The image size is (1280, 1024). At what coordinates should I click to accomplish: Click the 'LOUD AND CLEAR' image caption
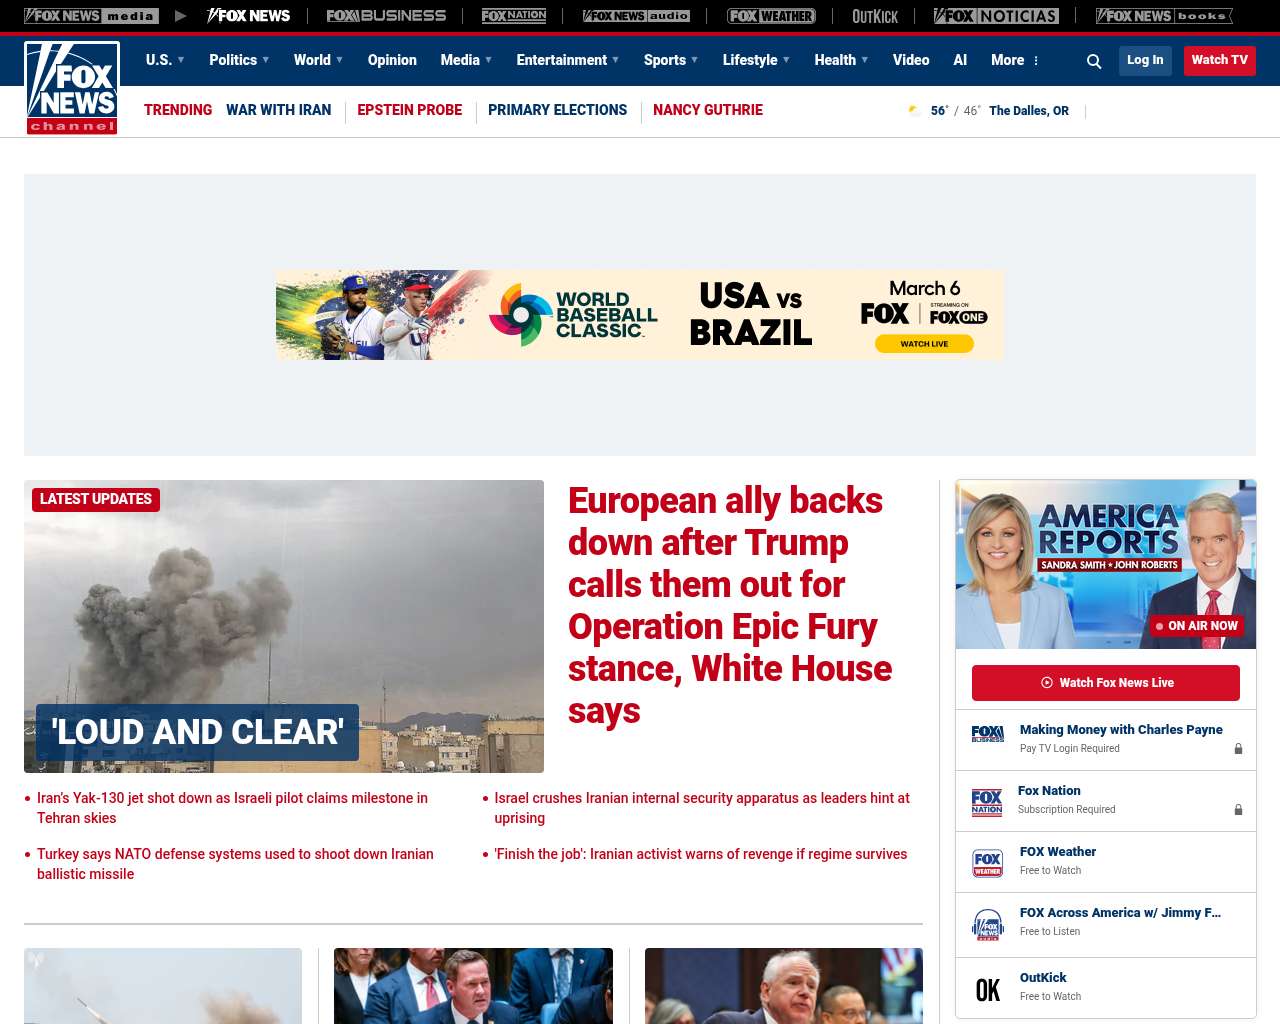(197, 732)
